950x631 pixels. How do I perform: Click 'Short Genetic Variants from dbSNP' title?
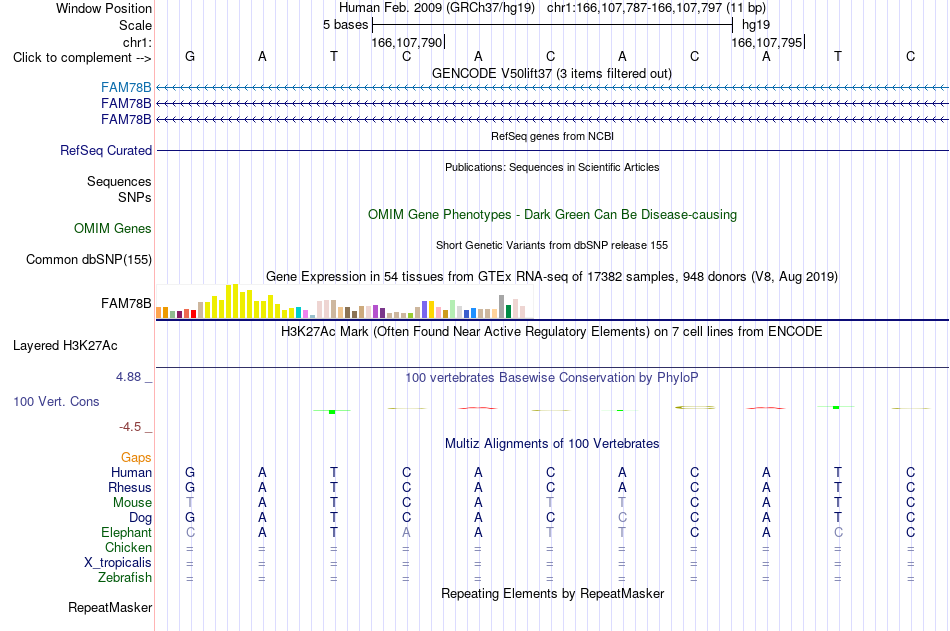[552, 245]
